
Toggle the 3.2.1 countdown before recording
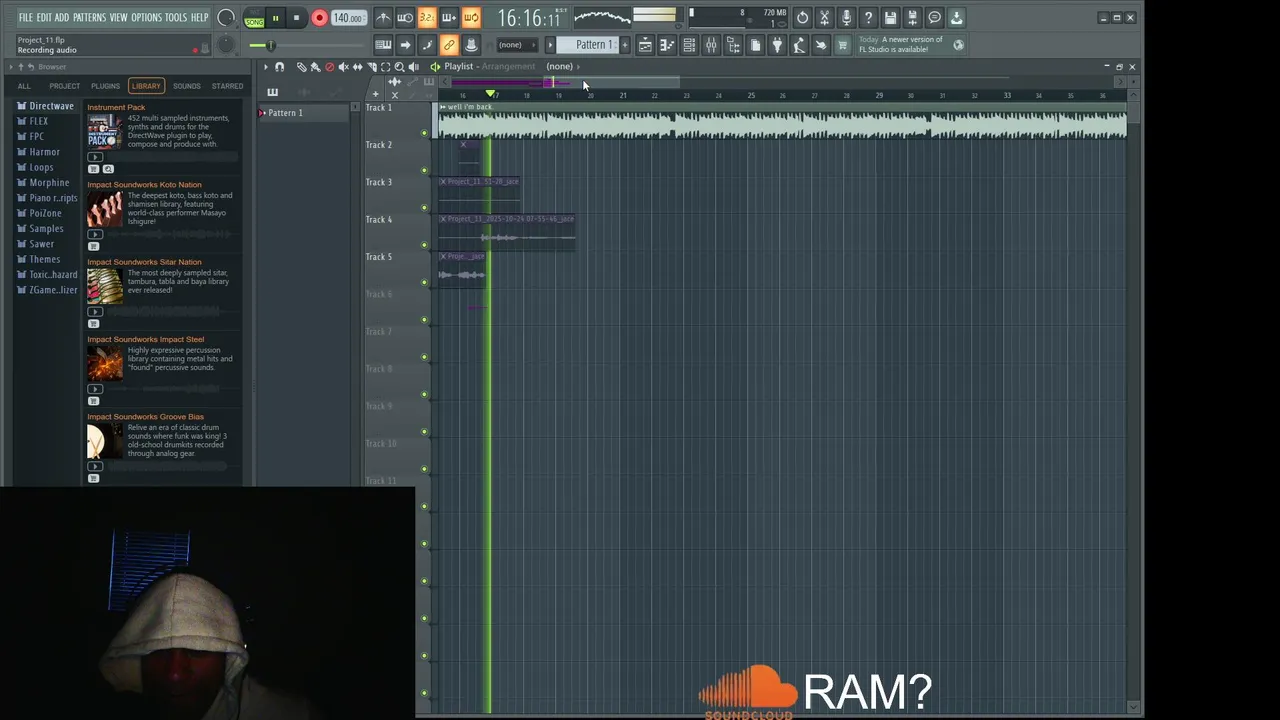click(x=427, y=17)
